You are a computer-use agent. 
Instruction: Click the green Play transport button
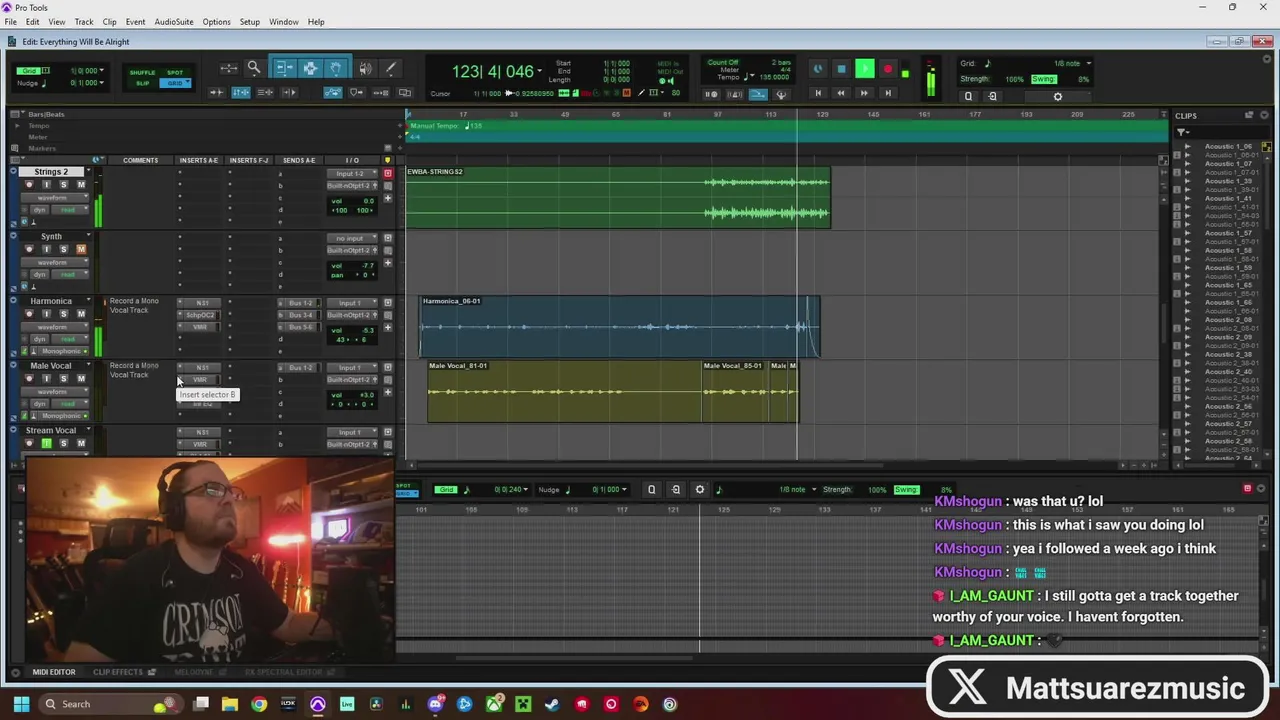[865, 69]
